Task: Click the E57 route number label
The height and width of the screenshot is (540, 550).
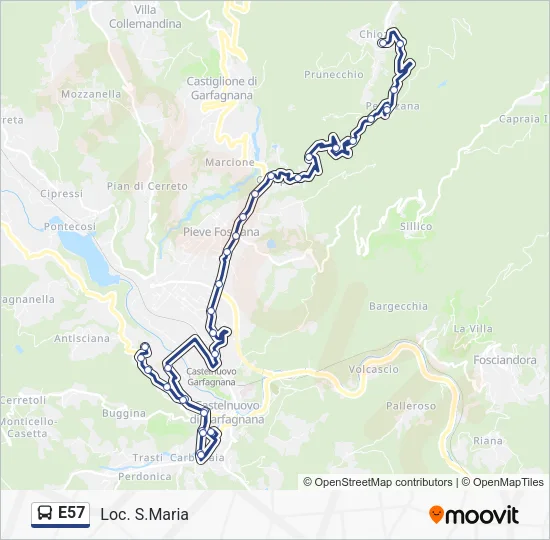Action: pos(71,513)
